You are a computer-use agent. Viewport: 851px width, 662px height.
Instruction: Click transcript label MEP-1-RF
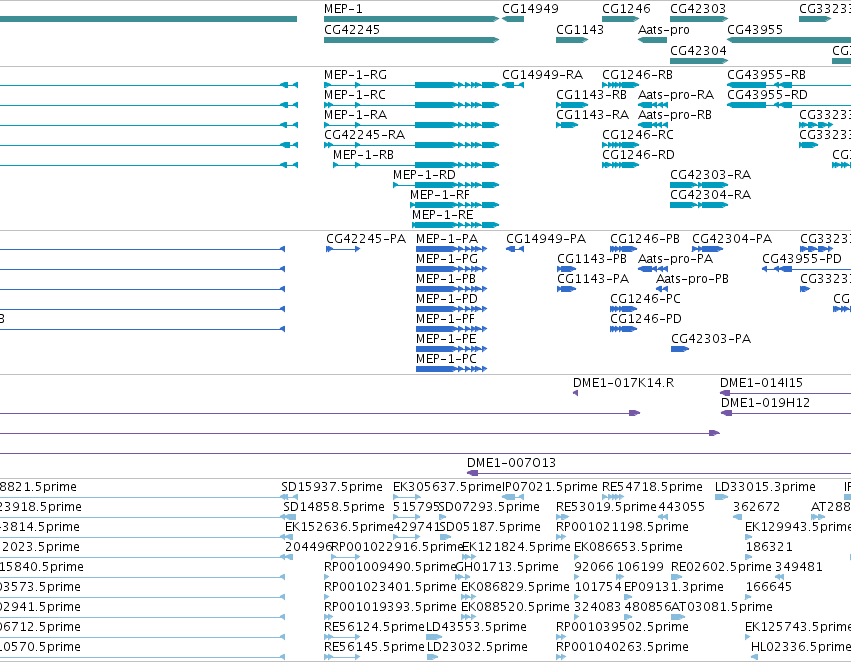point(440,195)
